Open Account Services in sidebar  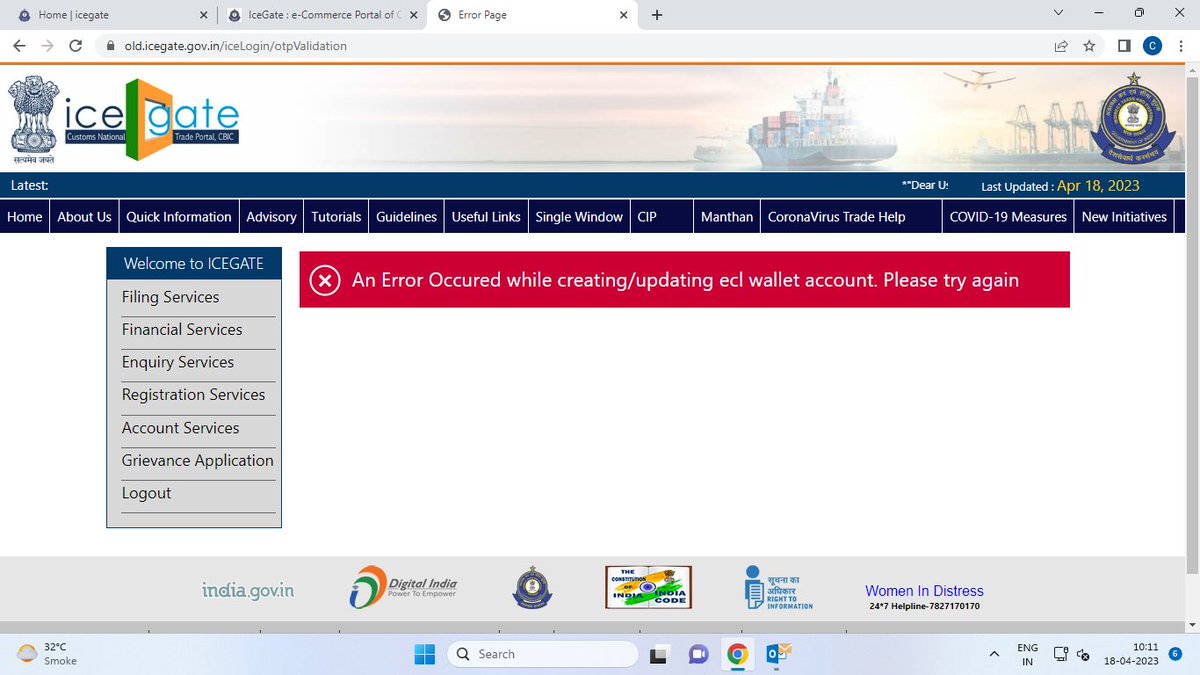point(180,428)
